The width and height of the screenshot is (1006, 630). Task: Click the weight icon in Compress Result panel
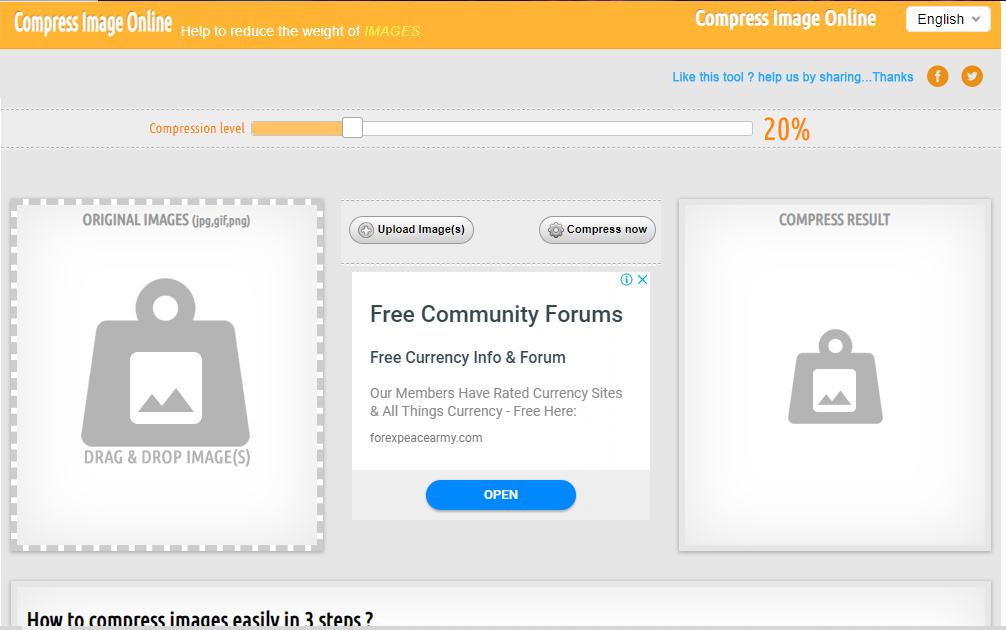pos(834,379)
